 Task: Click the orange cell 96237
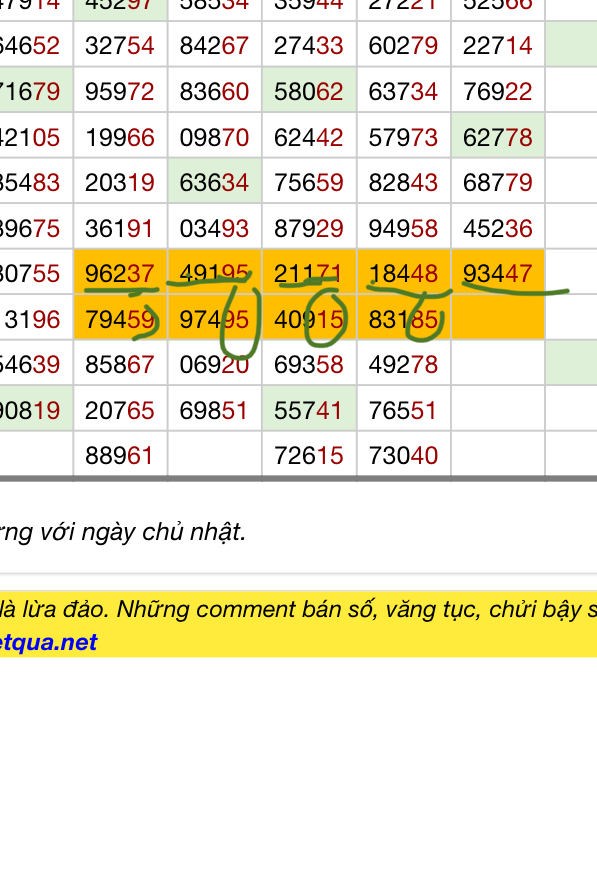pyautogui.click(x=120, y=273)
